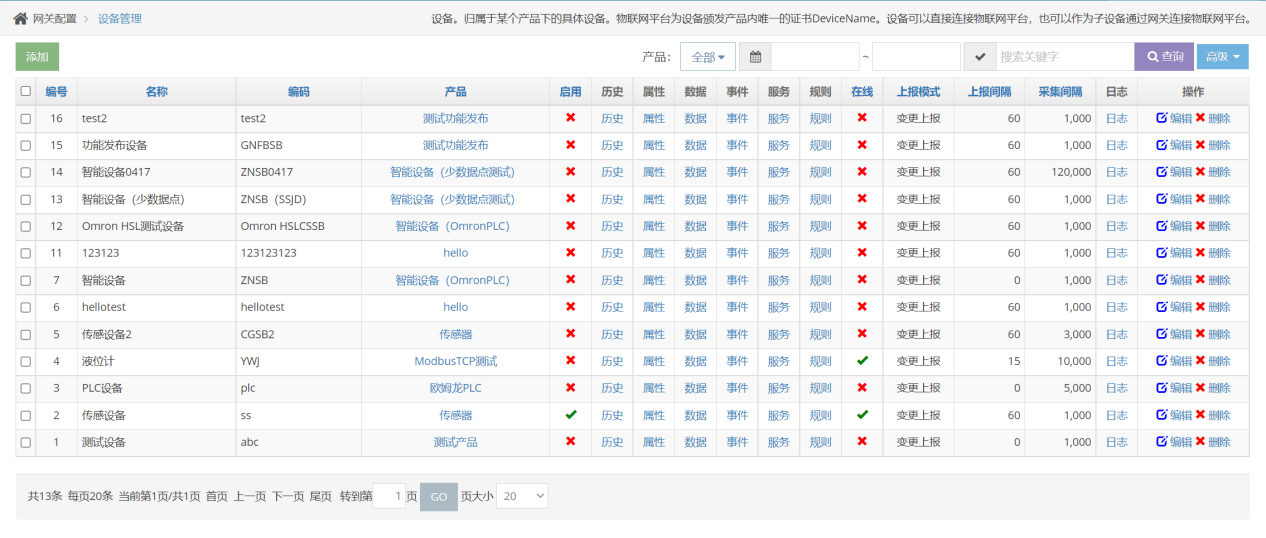
Task: Open the page size dropdown showing 20
Action: [x=522, y=496]
